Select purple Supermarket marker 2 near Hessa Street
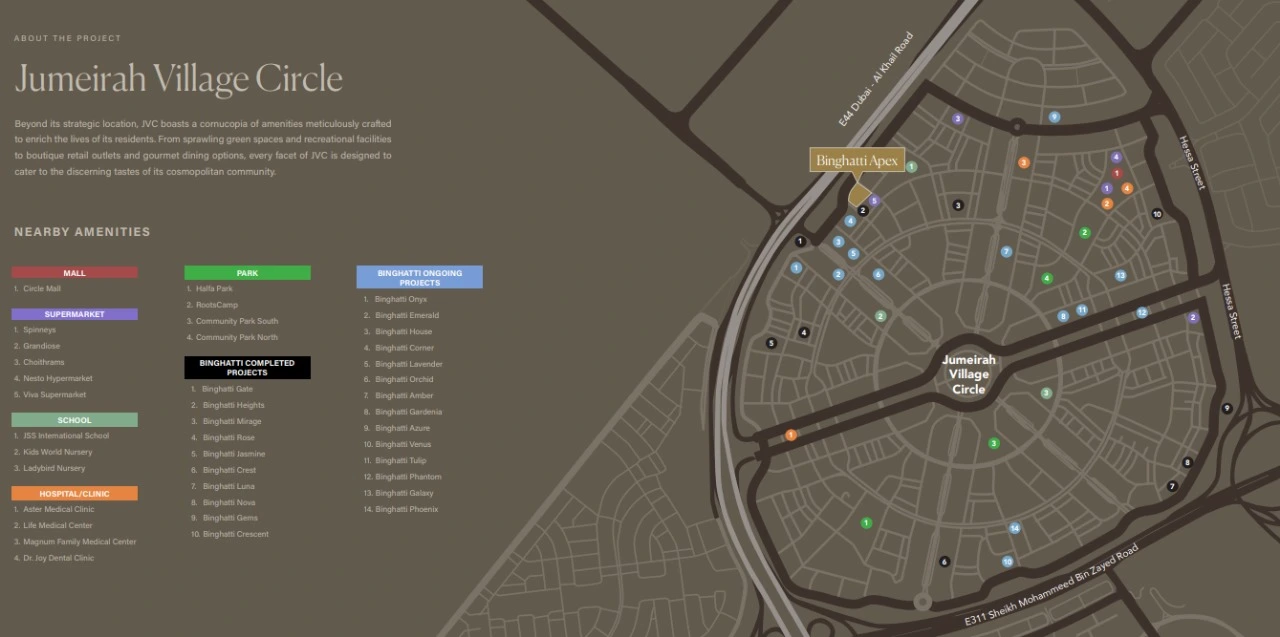1280x637 pixels. click(1192, 317)
